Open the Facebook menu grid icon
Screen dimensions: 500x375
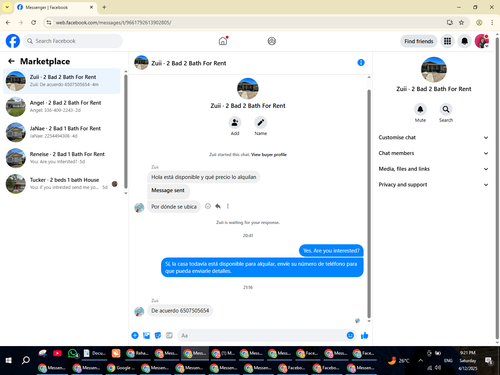(x=447, y=41)
